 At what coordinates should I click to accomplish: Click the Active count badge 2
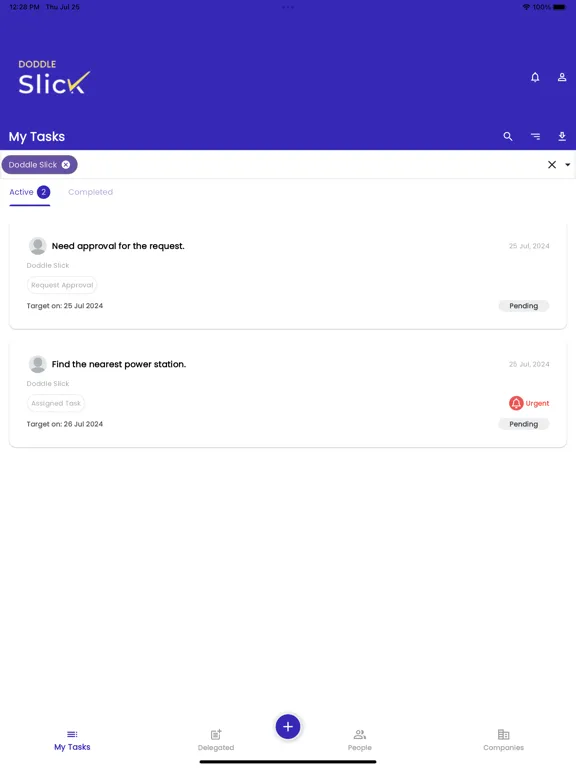[44, 192]
